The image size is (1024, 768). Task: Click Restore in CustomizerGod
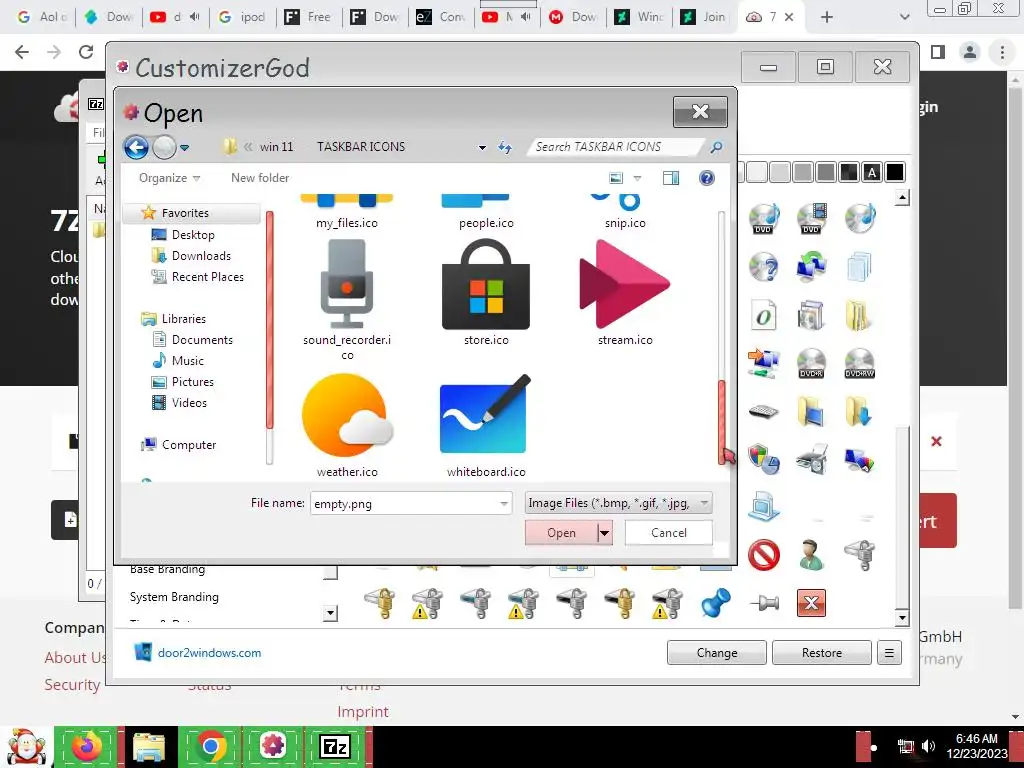(822, 652)
